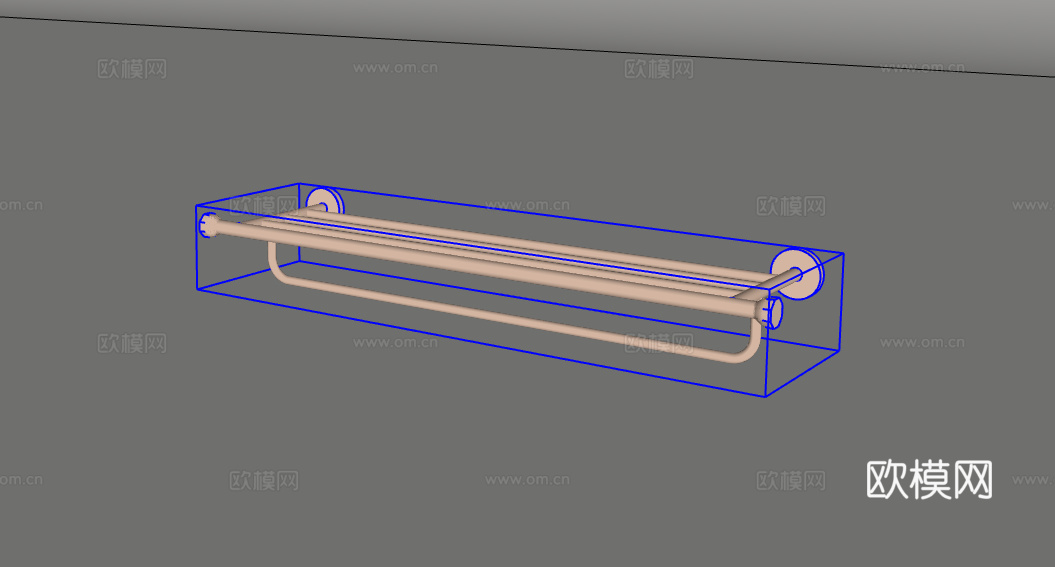
Task: Select the left end cap of front rail
Action: 208,225
